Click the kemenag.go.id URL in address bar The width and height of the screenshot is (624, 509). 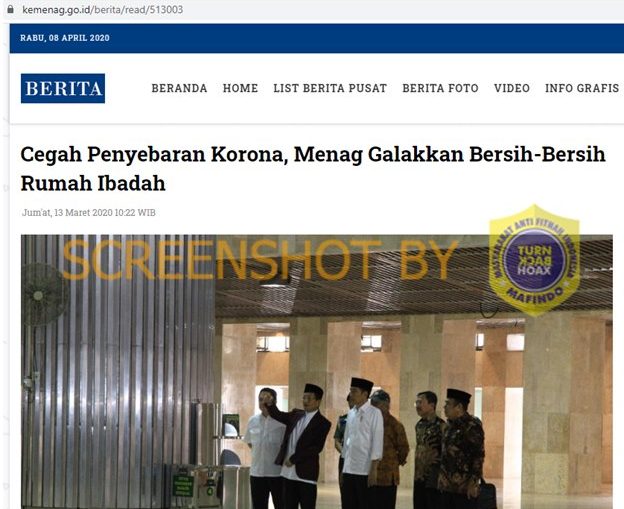pos(103,10)
